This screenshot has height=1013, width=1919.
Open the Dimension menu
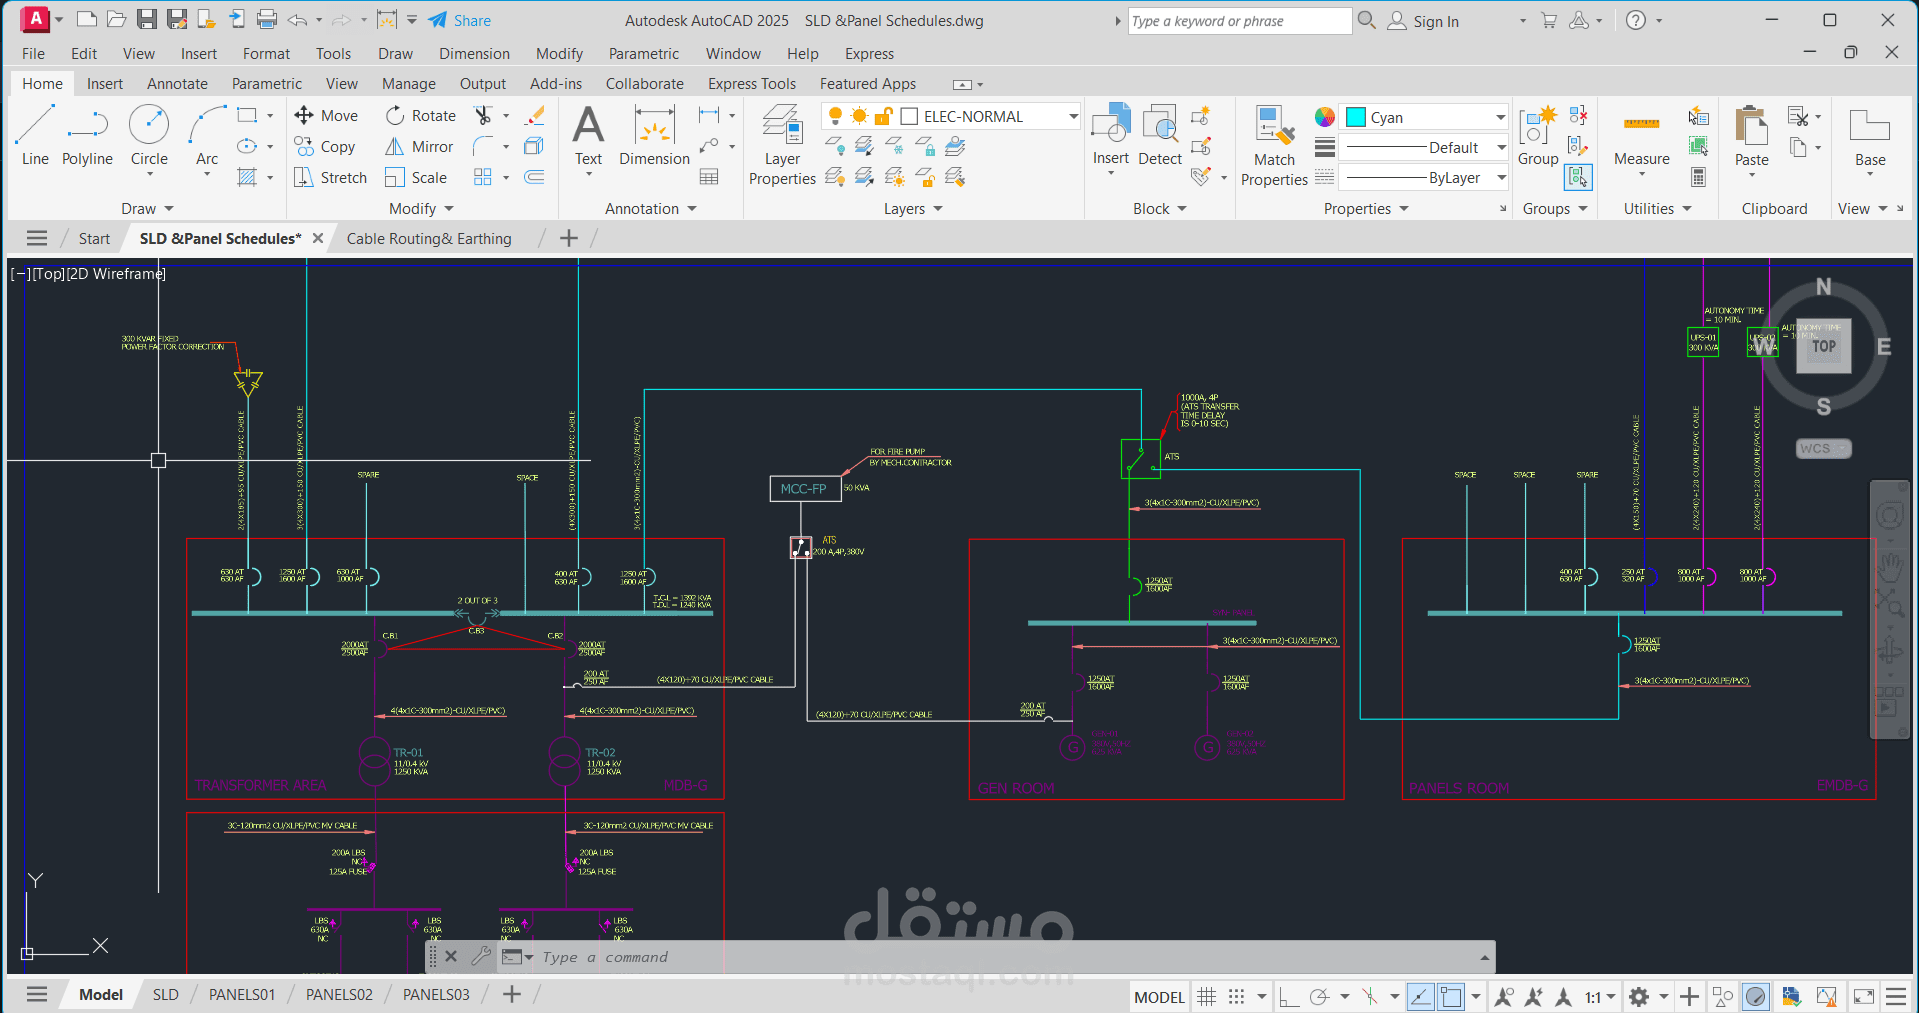click(474, 54)
